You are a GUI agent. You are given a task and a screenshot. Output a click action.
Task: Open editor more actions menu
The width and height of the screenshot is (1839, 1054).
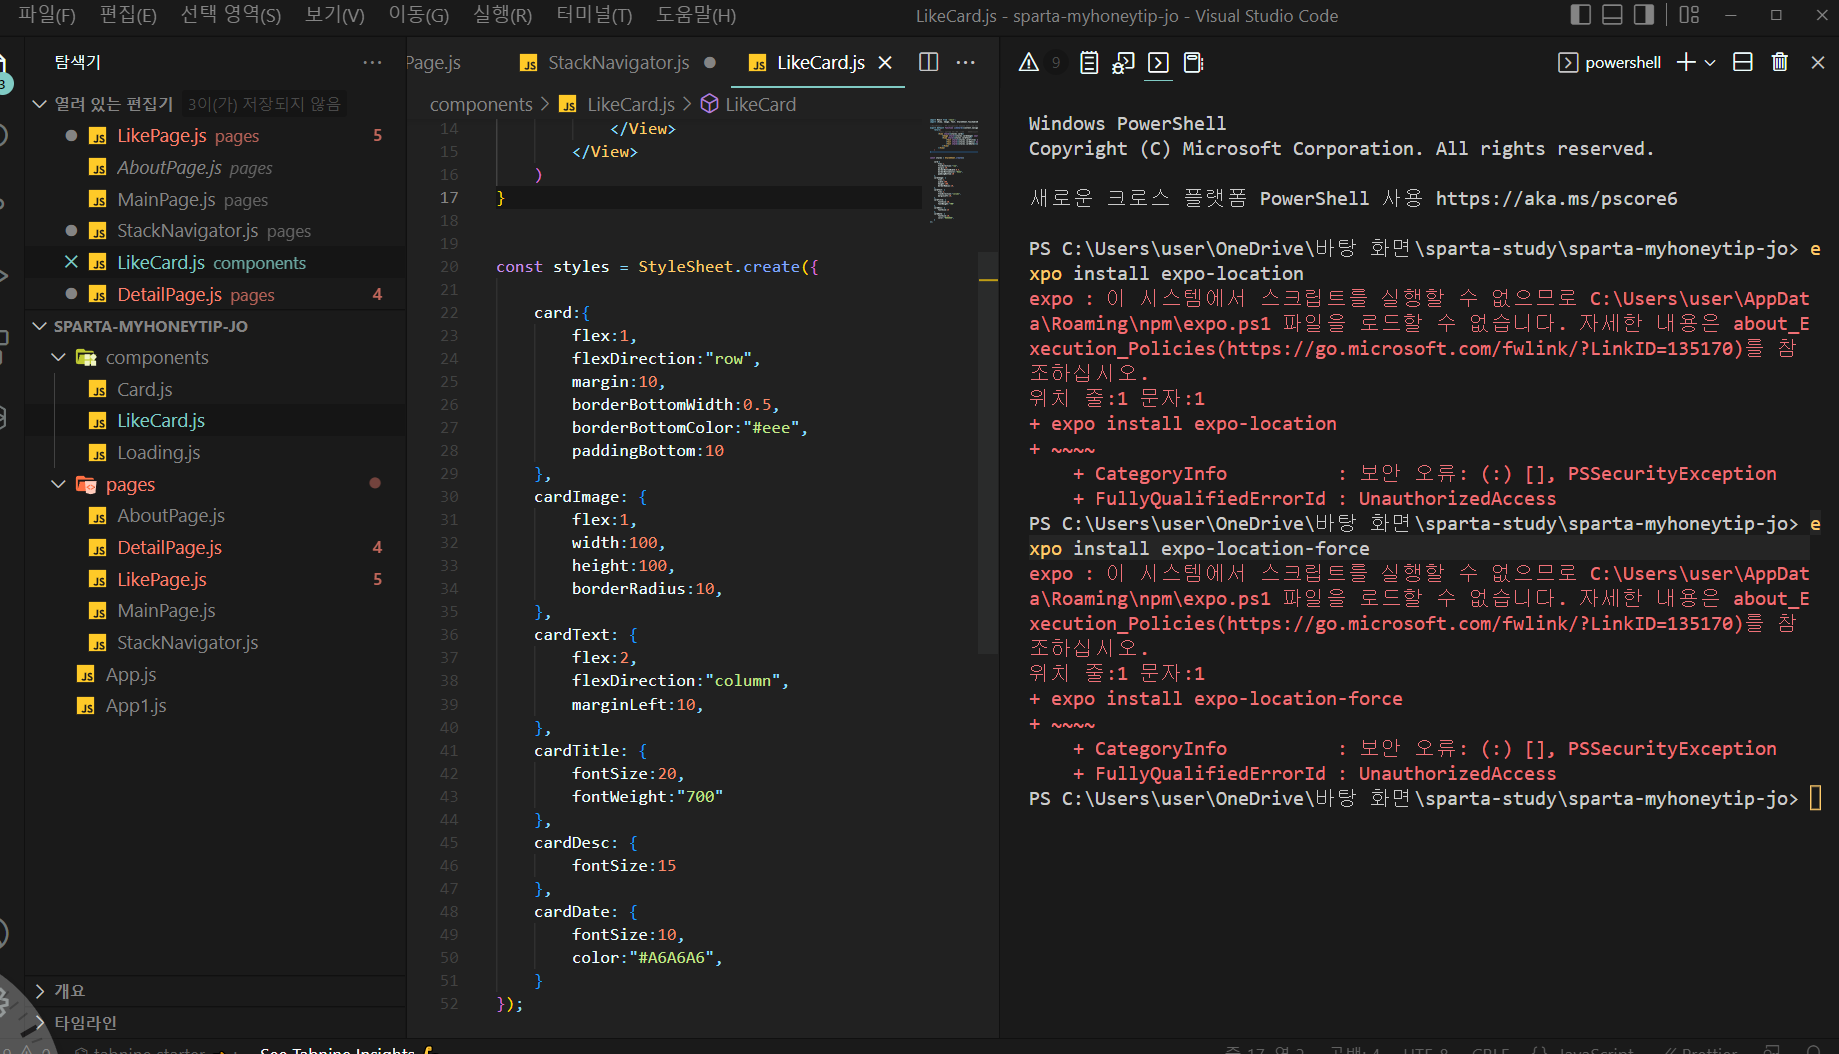965,62
